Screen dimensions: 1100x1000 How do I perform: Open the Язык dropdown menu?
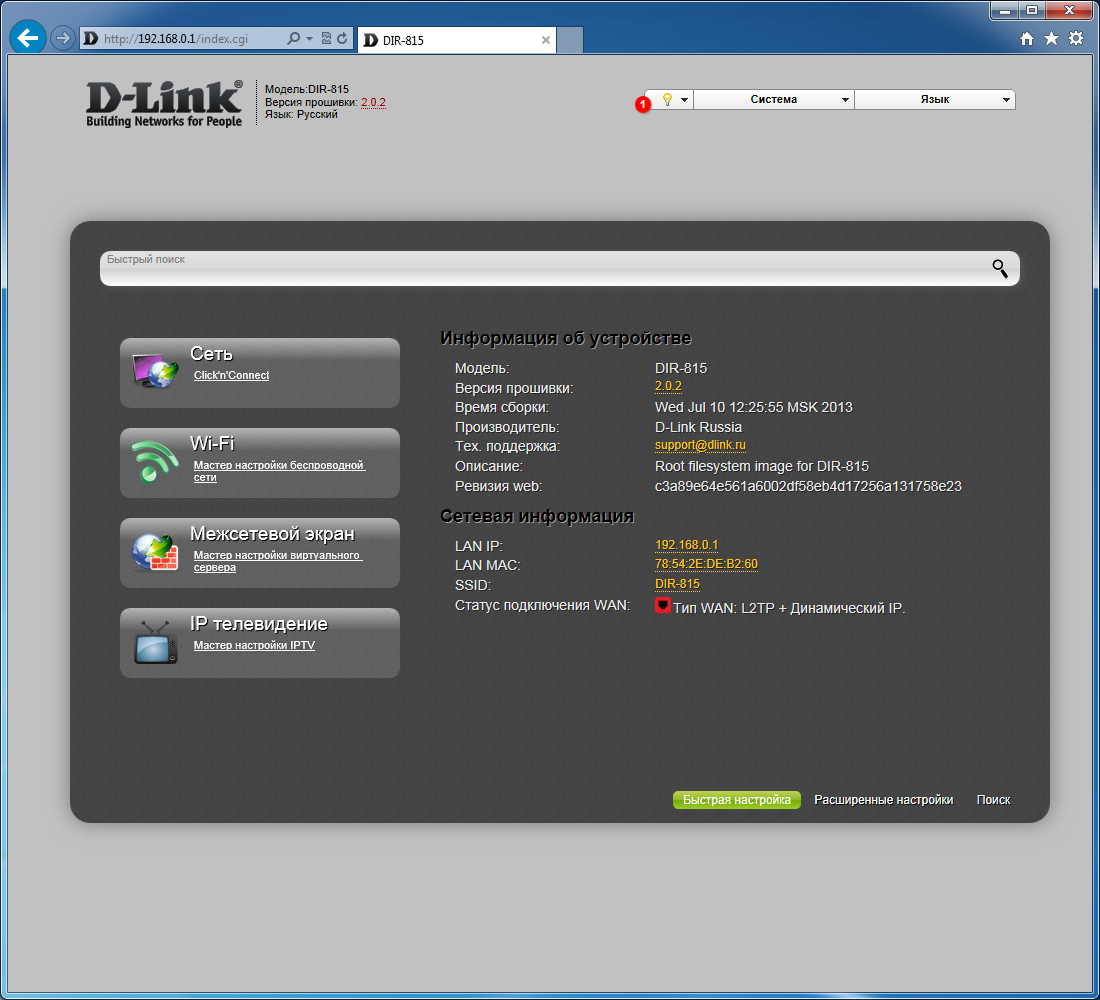(935, 100)
